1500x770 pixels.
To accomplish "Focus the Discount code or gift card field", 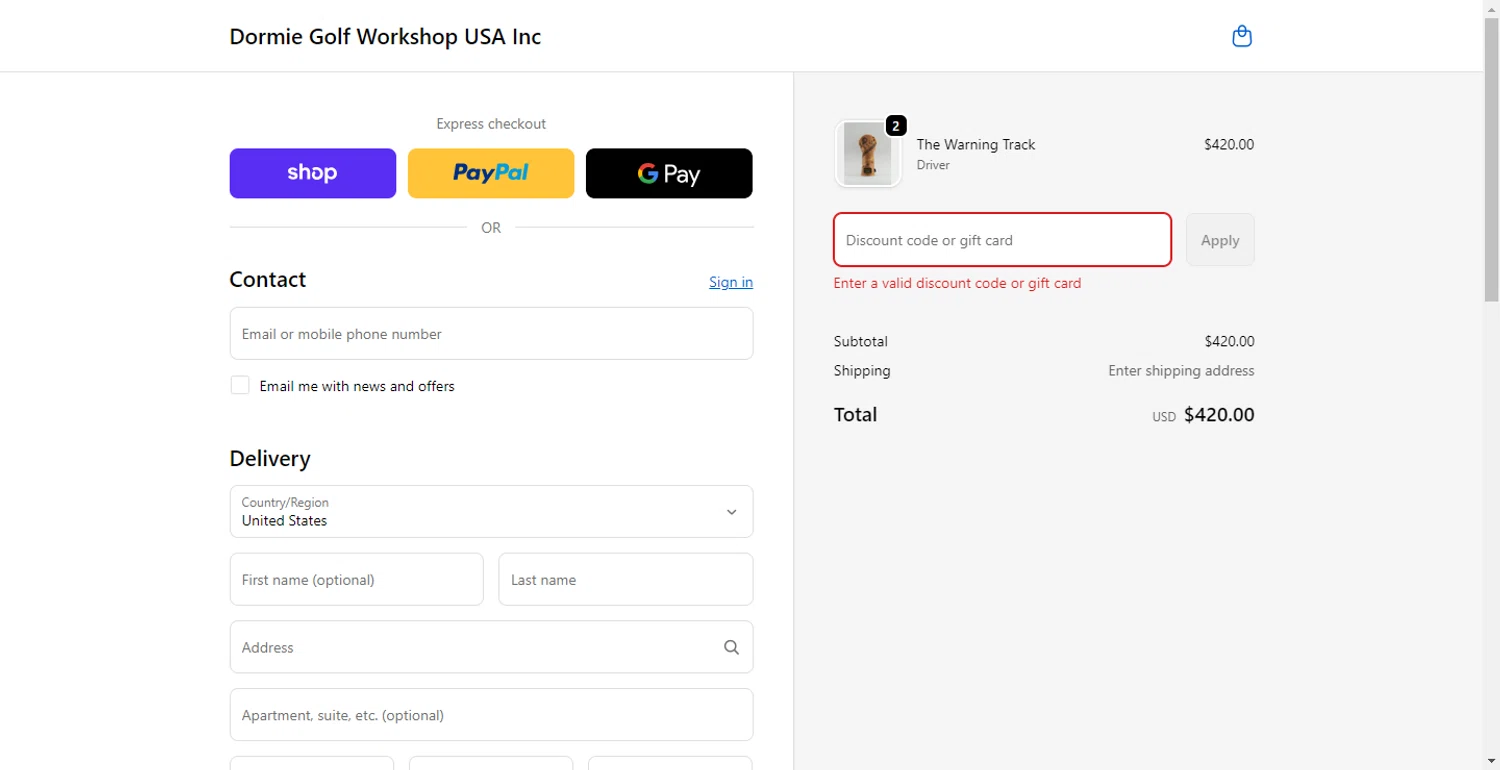I will 1002,240.
